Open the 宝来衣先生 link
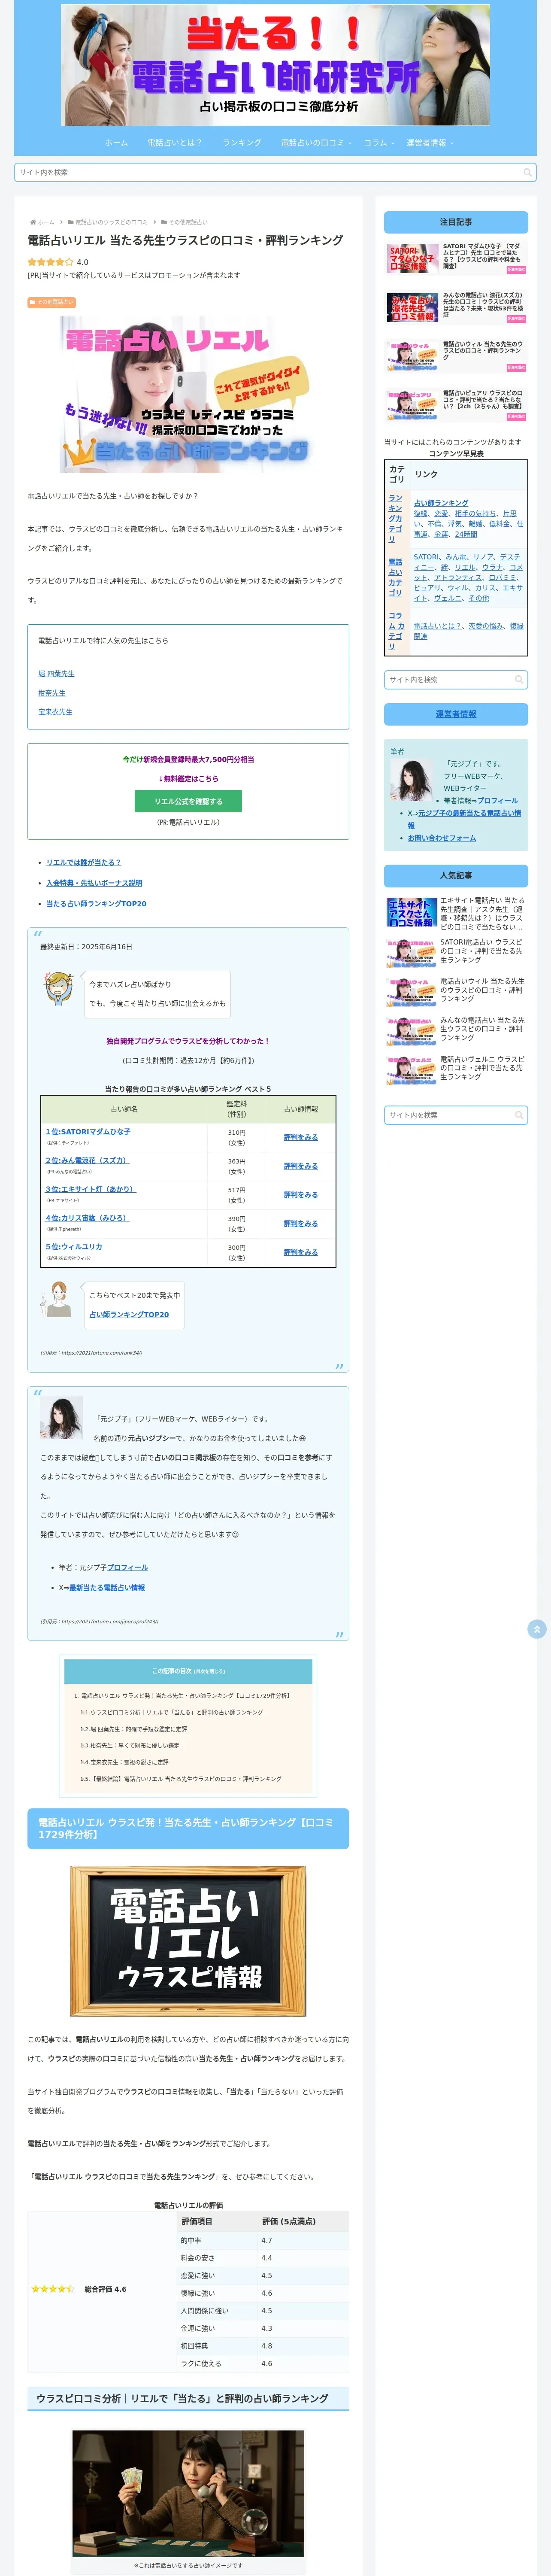 click(x=55, y=712)
